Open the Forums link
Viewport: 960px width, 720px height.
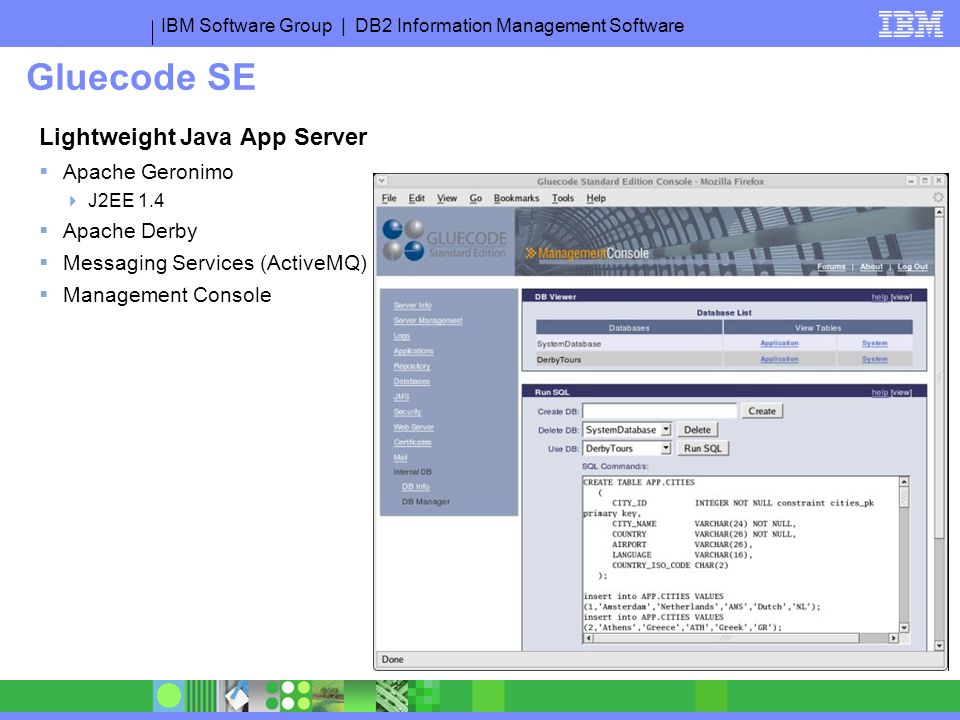(831, 266)
